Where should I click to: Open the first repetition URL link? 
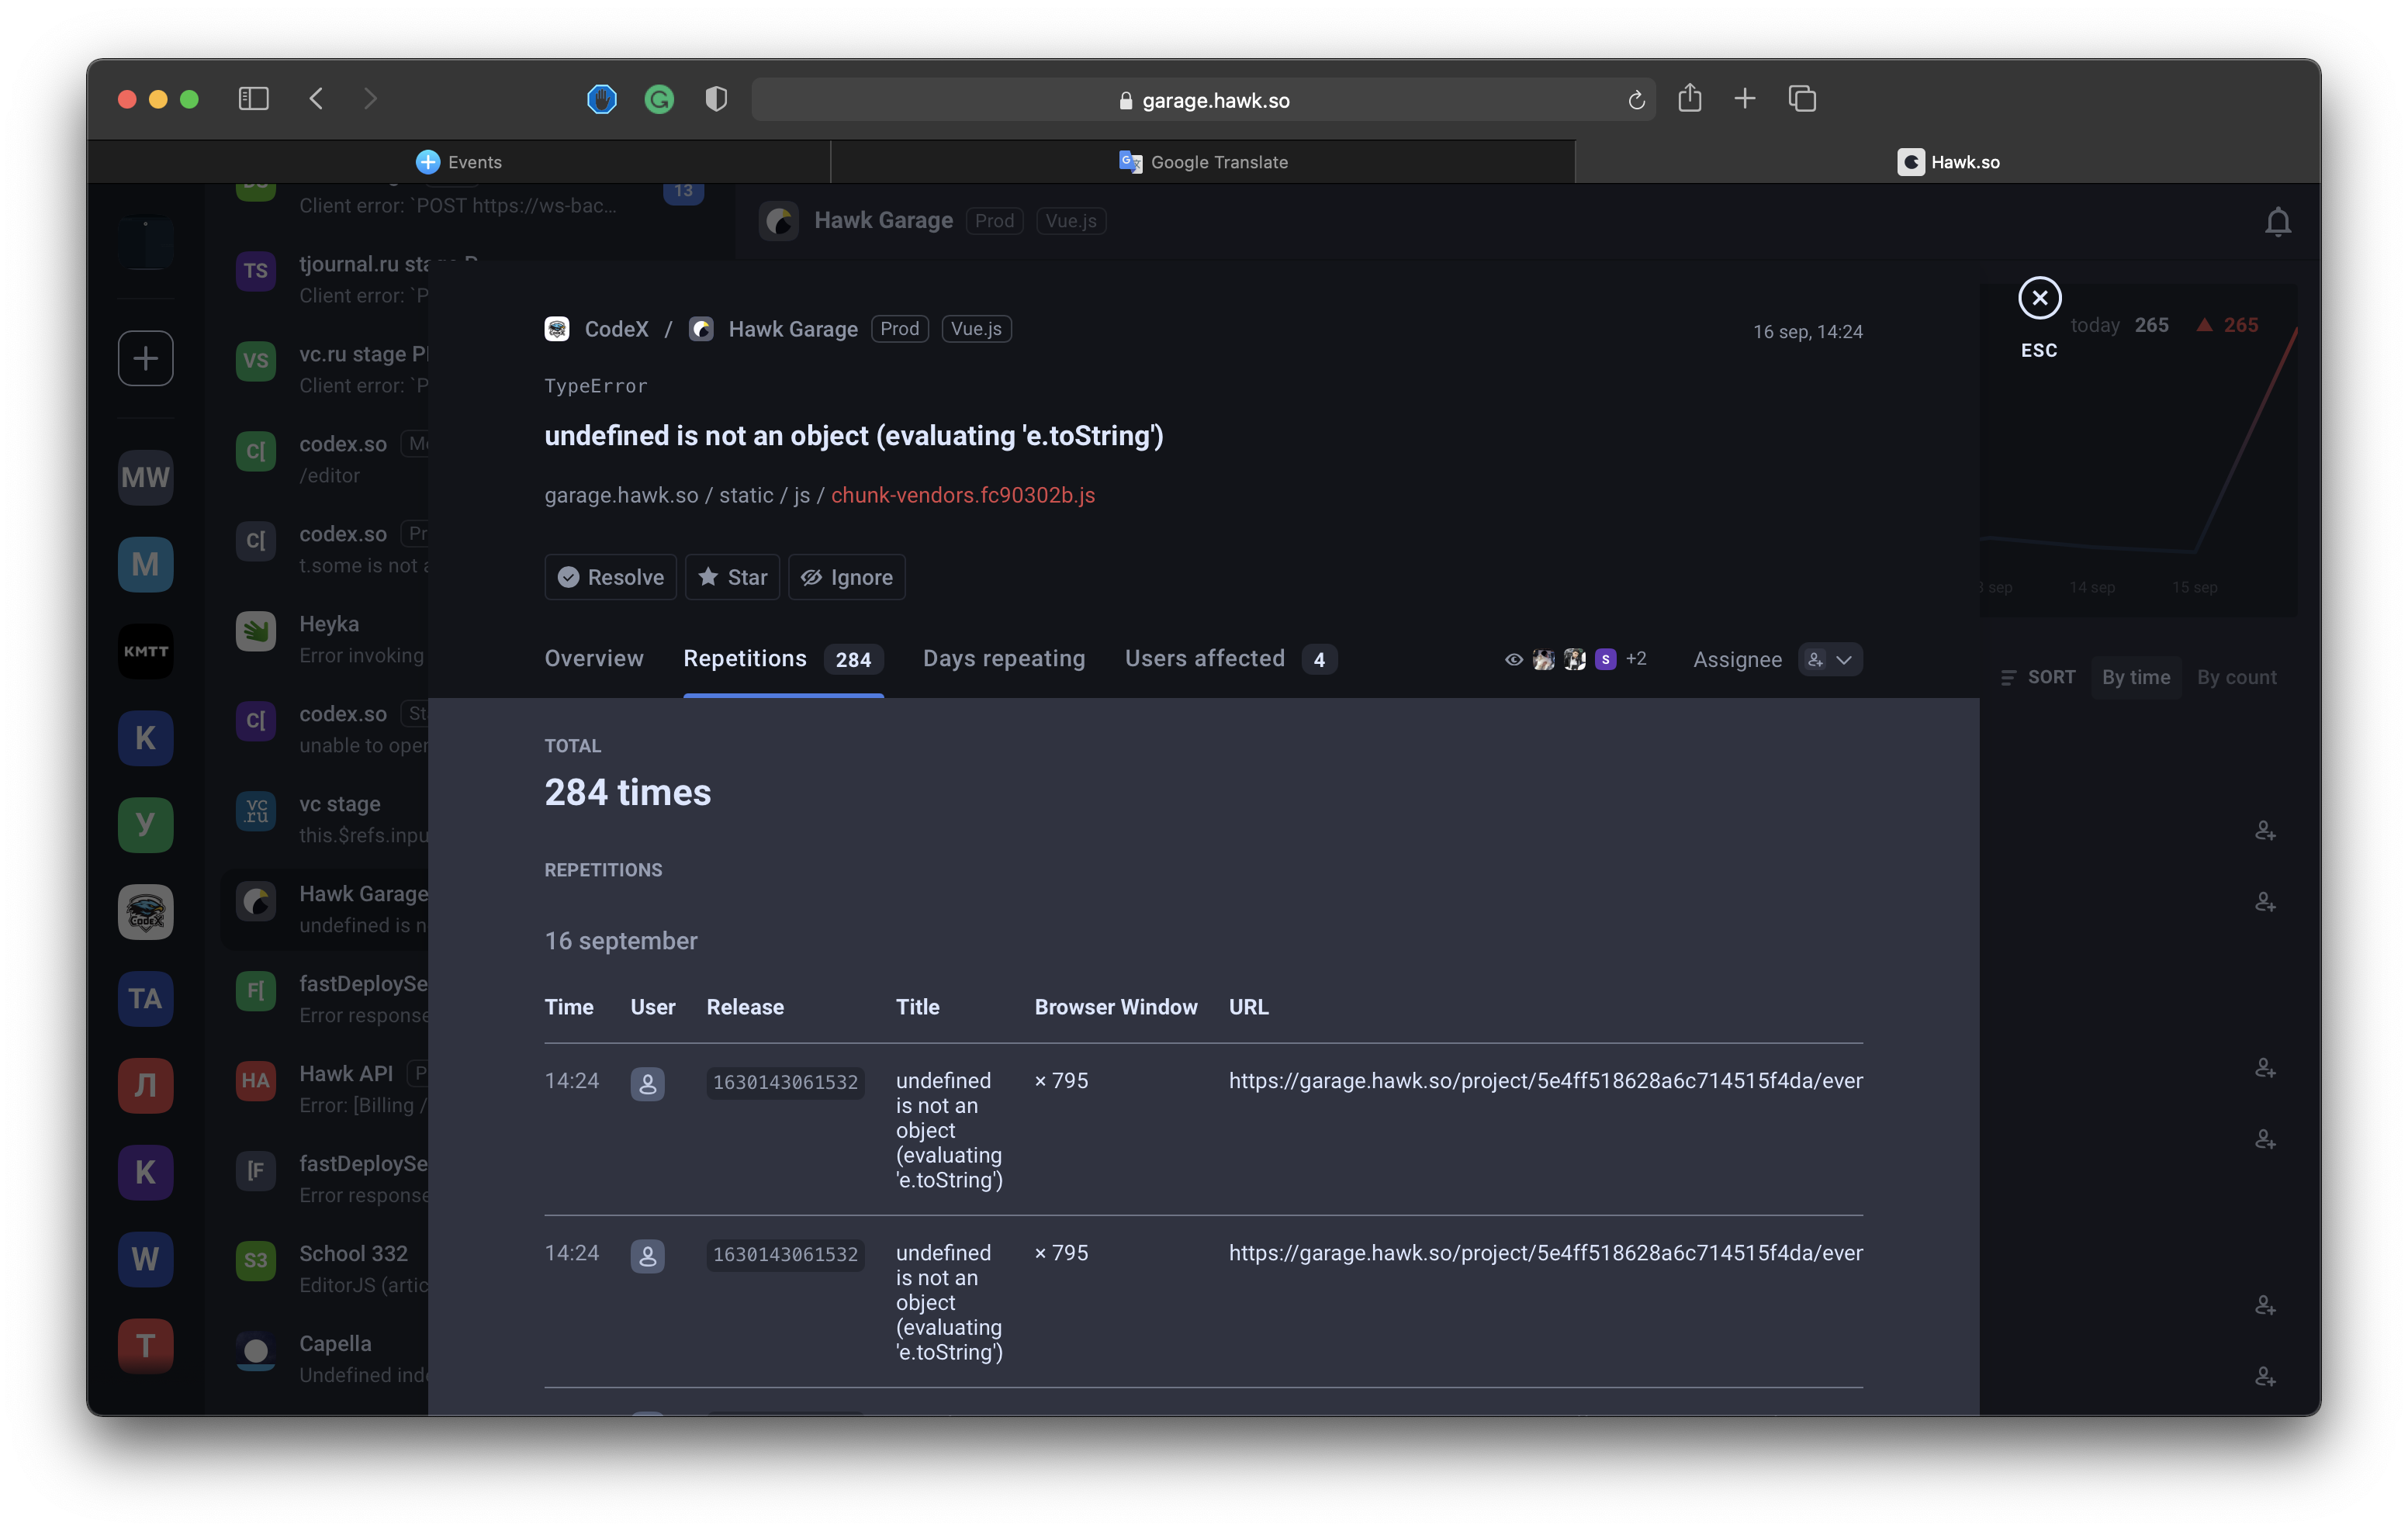[1545, 1081]
